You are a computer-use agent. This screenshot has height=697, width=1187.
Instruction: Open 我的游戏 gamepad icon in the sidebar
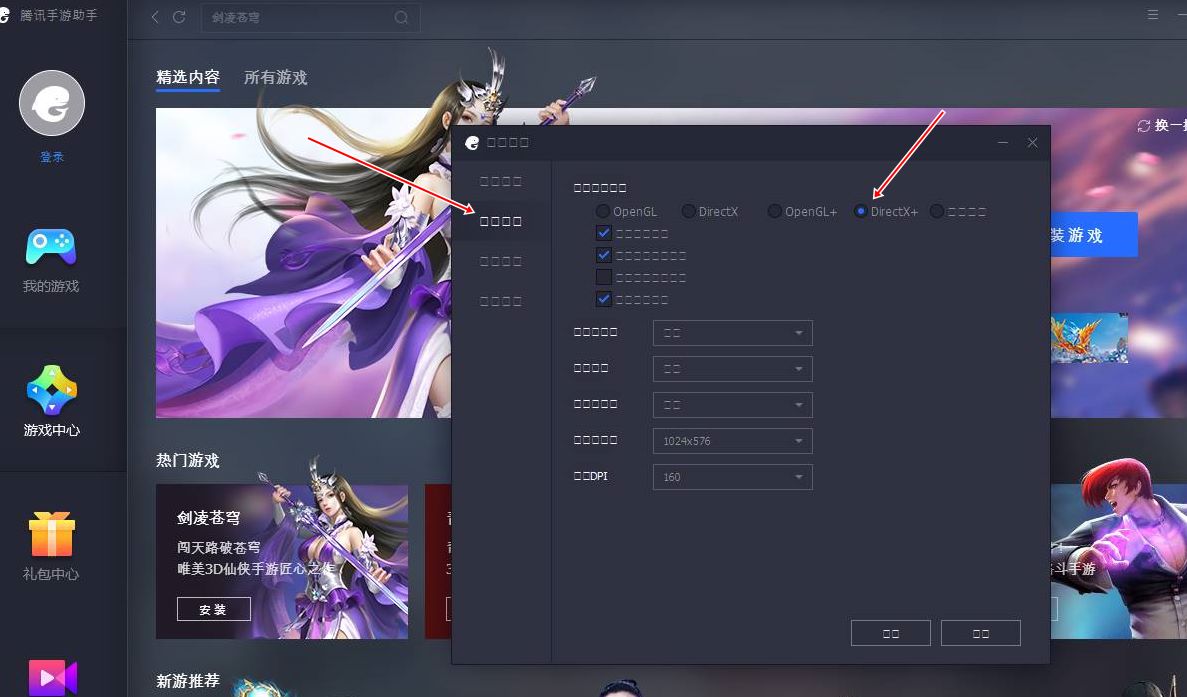(x=51, y=247)
